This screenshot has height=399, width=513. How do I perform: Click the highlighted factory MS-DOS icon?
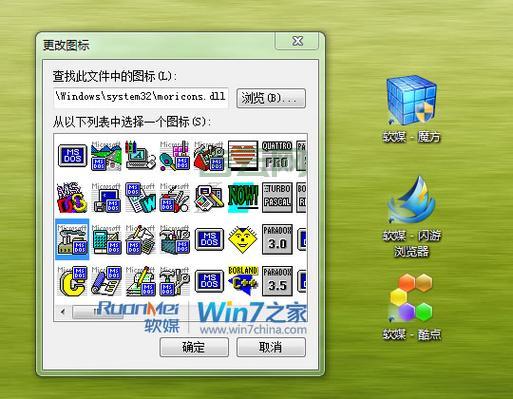pos(72,239)
